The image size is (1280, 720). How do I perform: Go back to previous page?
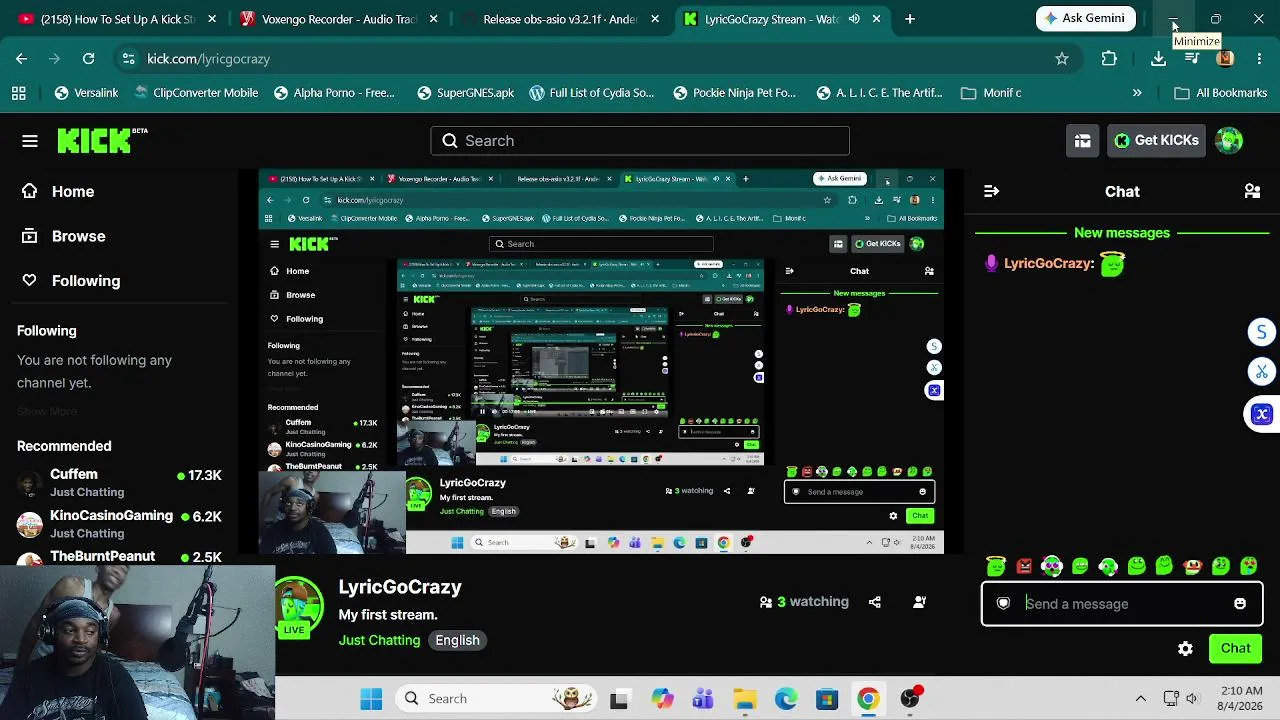(x=21, y=59)
